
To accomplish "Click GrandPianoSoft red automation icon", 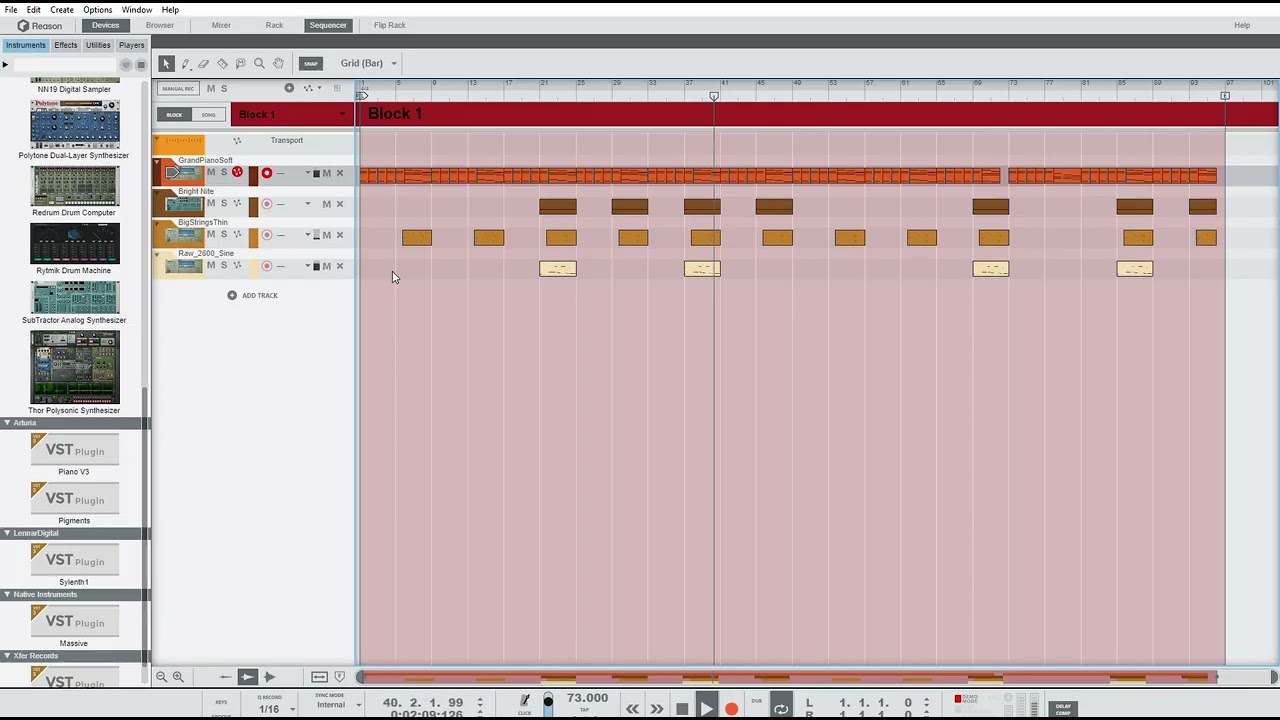I will 237,173.
